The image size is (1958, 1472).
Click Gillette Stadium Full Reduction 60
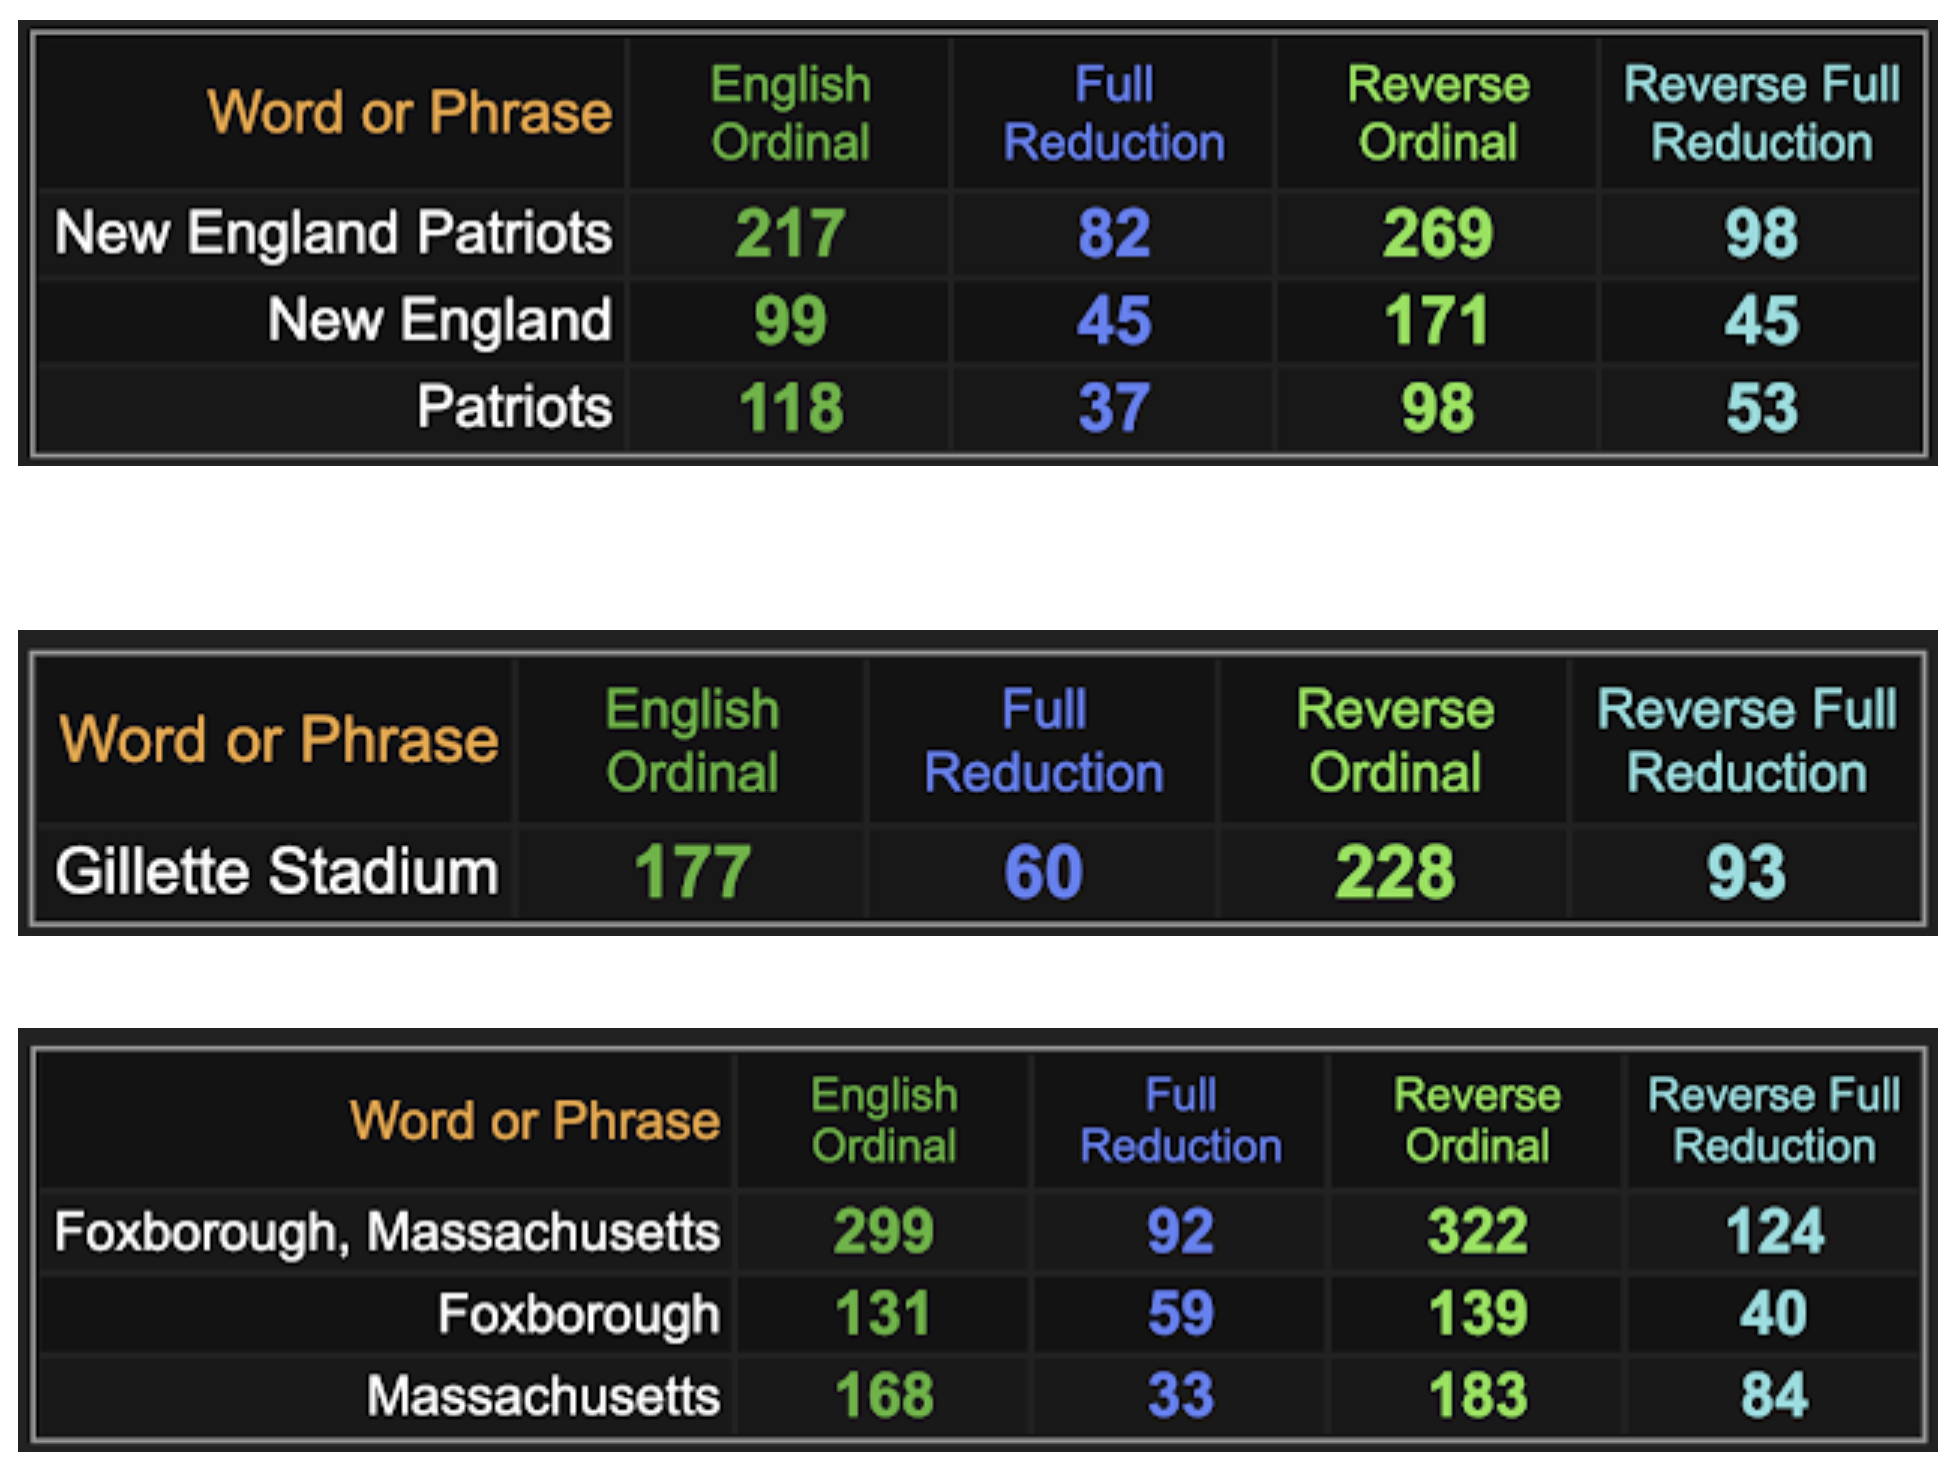[1043, 871]
